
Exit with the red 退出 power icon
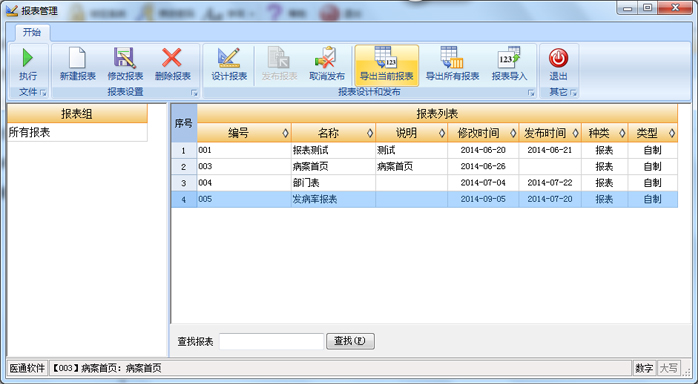(x=558, y=58)
